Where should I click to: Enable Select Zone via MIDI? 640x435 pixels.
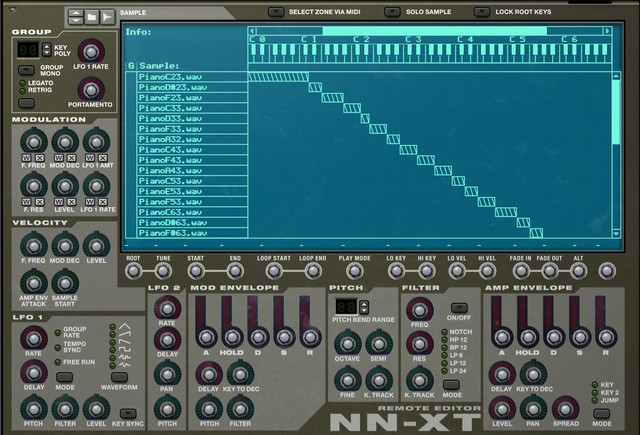tap(276, 12)
